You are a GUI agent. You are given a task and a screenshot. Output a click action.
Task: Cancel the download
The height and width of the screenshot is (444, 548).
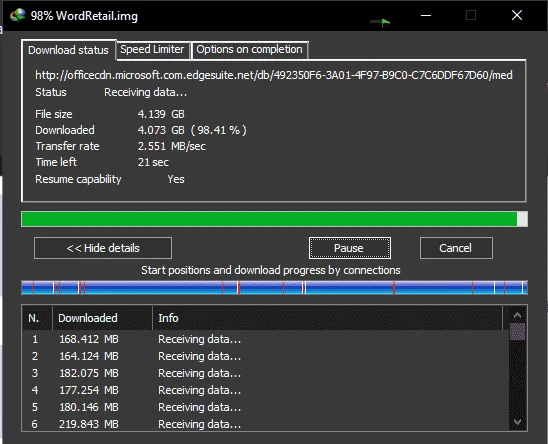[x=456, y=248]
